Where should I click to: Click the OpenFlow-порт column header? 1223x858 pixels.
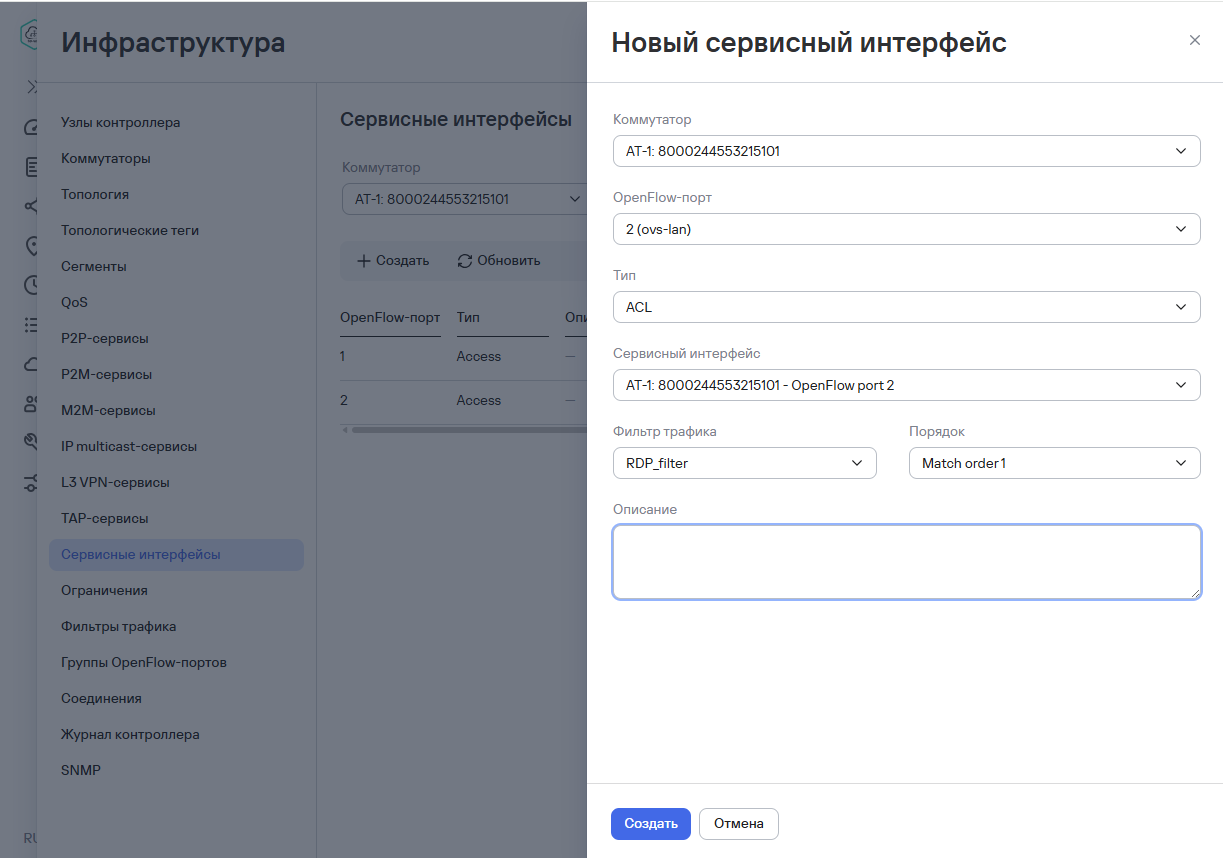(390, 318)
